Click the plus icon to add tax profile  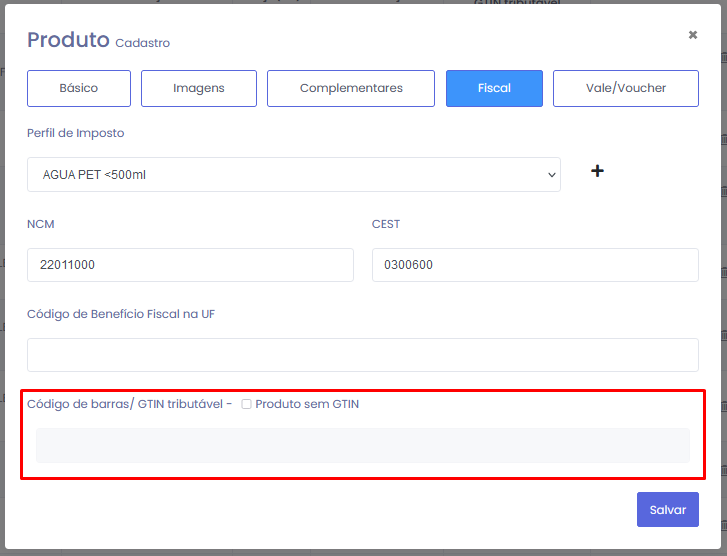click(597, 171)
